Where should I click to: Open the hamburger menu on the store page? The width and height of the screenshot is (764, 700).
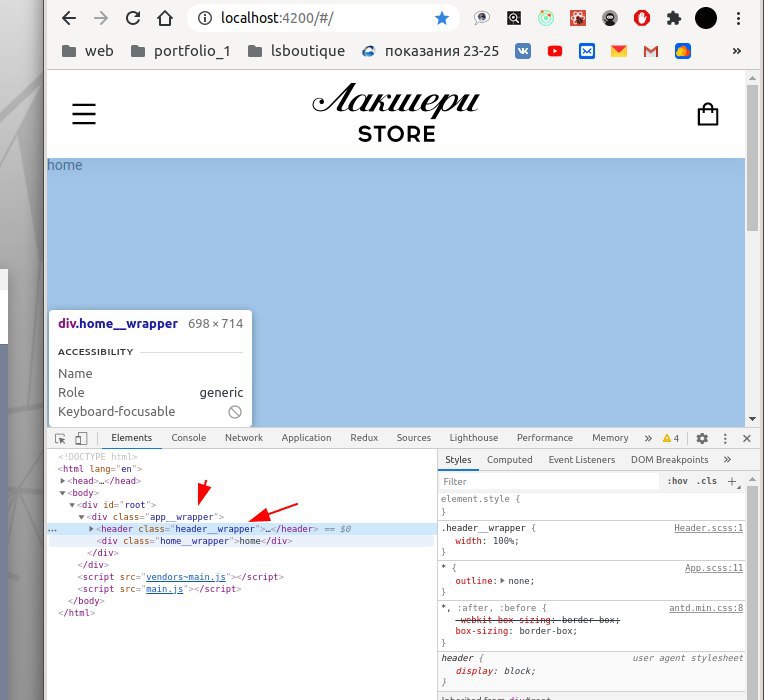(84, 114)
